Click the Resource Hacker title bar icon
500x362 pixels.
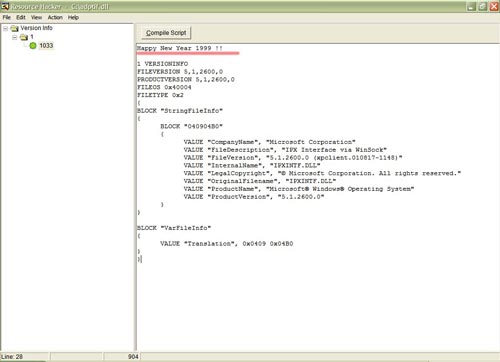pyautogui.click(x=5, y=6)
